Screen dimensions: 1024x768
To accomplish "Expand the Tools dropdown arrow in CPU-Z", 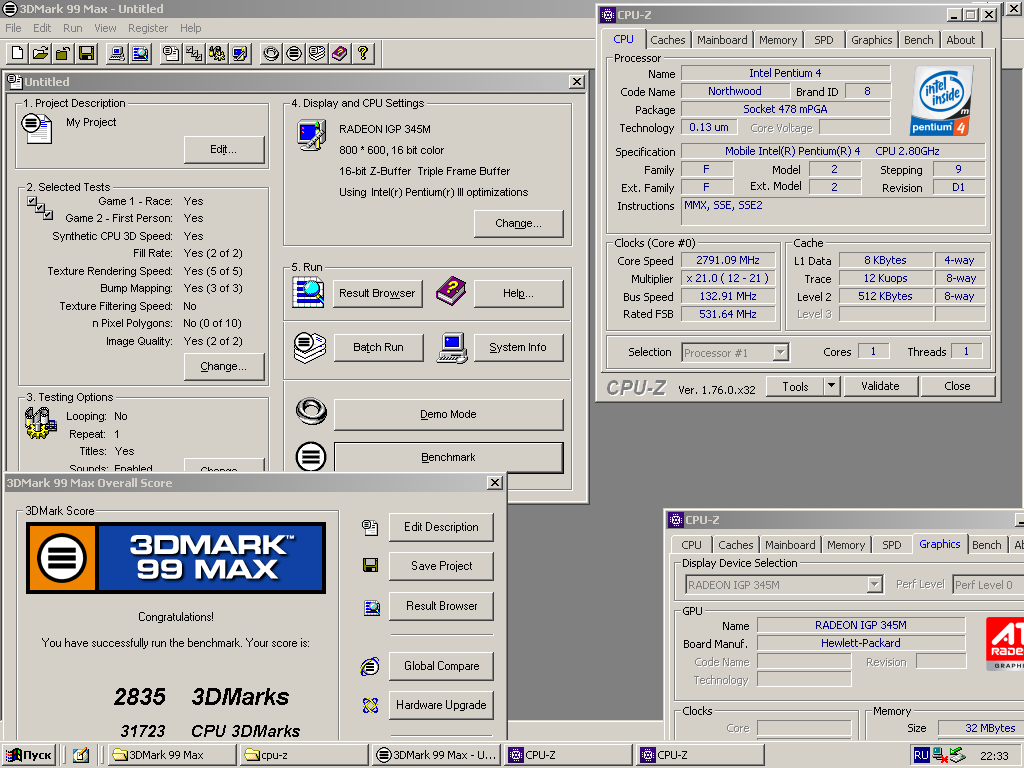I will (831, 386).
